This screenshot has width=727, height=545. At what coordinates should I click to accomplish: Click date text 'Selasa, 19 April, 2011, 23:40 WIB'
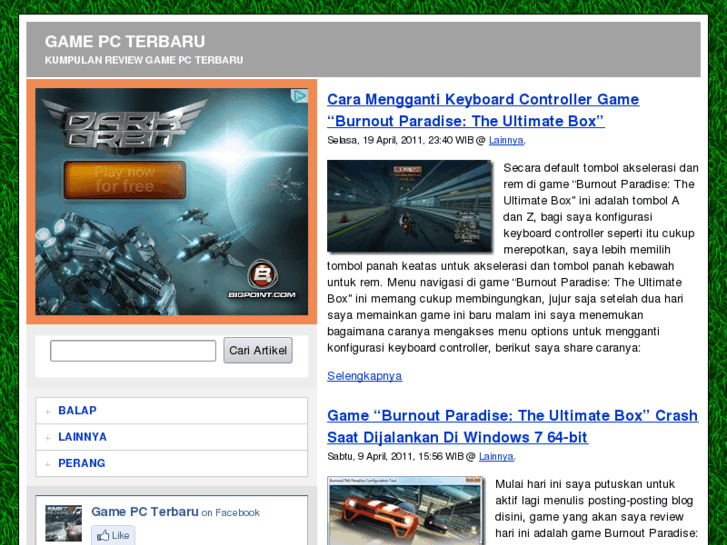click(400, 140)
